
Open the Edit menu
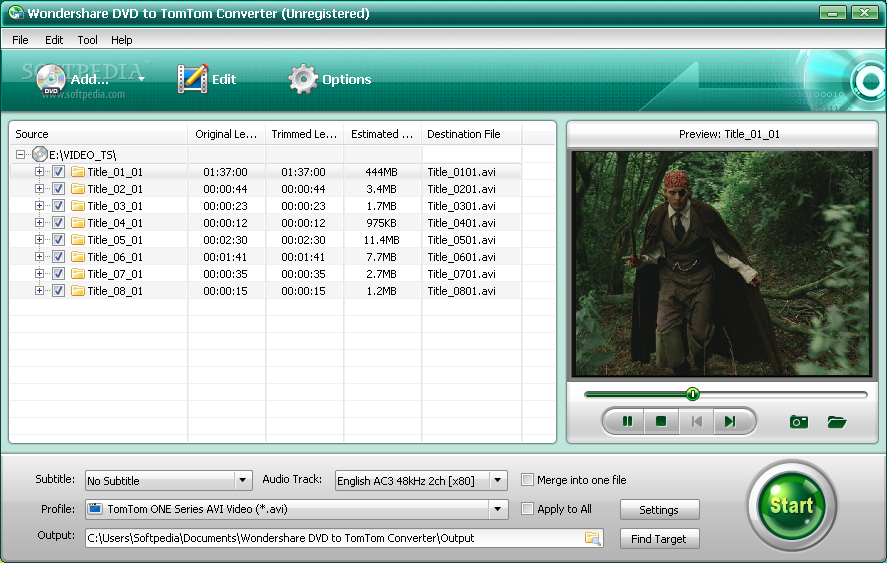click(54, 40)
